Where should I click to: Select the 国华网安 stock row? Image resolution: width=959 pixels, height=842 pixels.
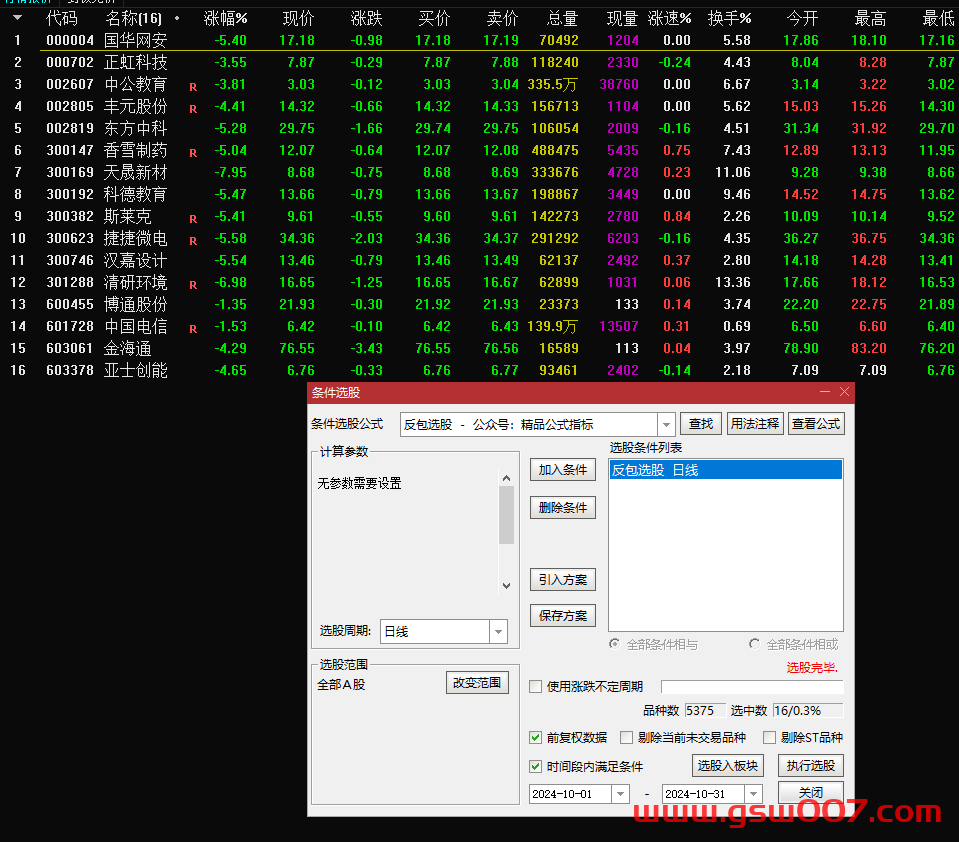tap(480, 40)
